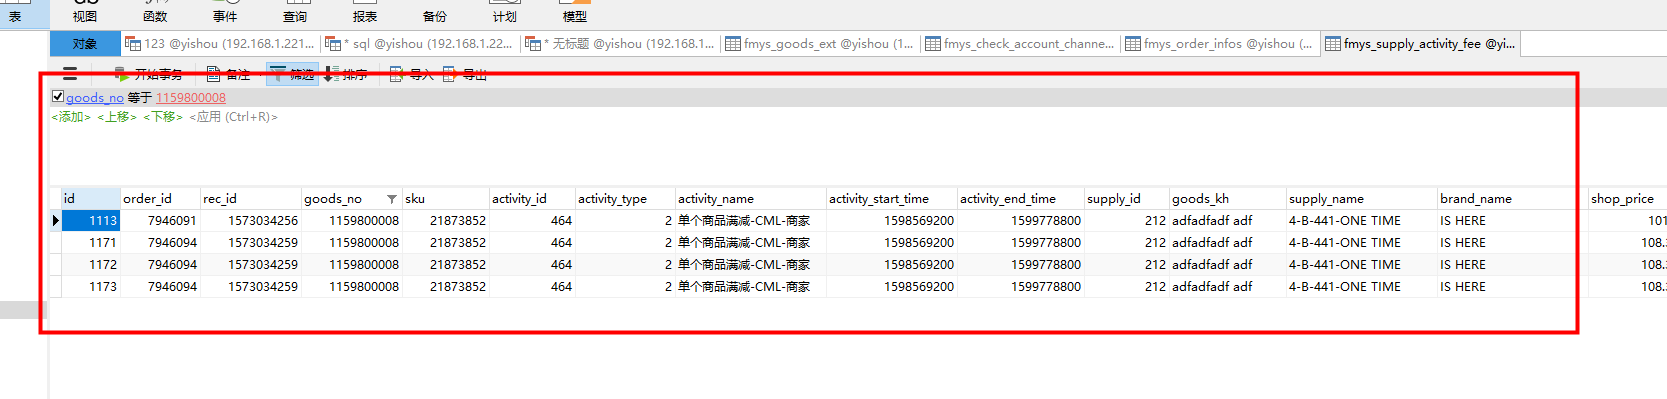The width and height of the screenshot is (1667, 399).
Task: Click the 等于 operator in the filter
Action: click(140, 98)
